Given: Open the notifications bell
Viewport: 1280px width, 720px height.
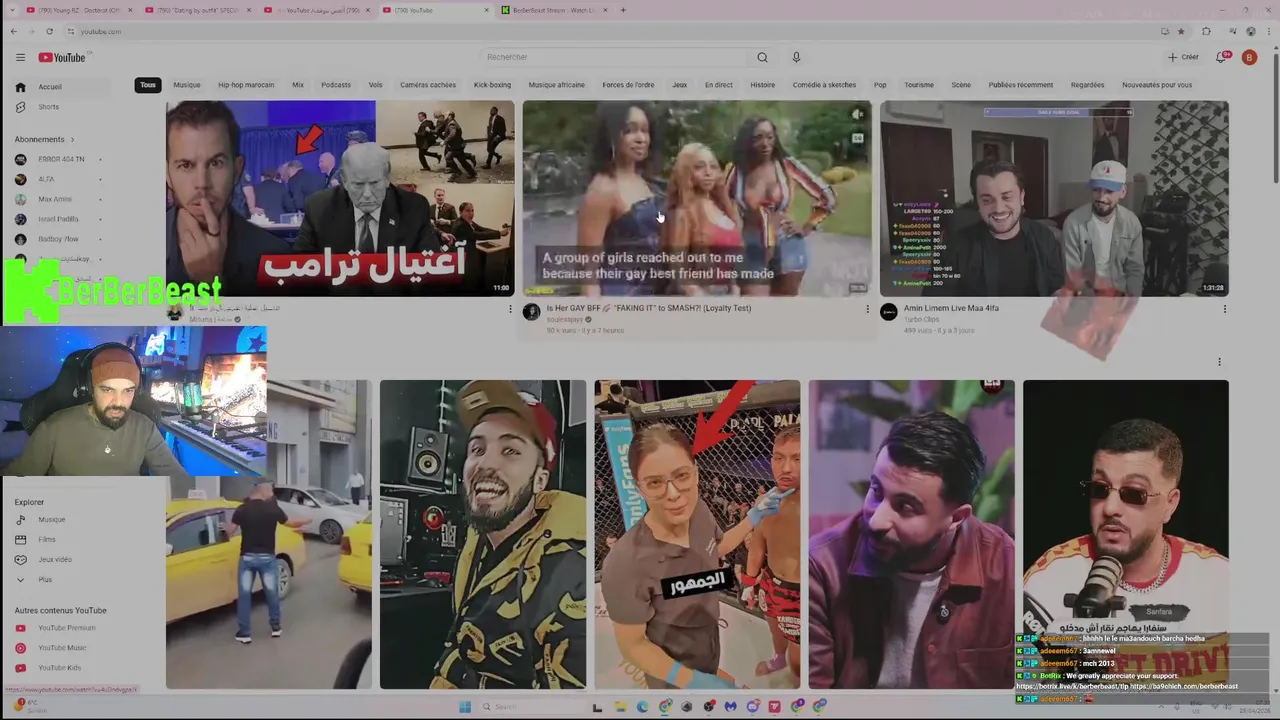Looking at the screenshot, I should [1221, 57].
